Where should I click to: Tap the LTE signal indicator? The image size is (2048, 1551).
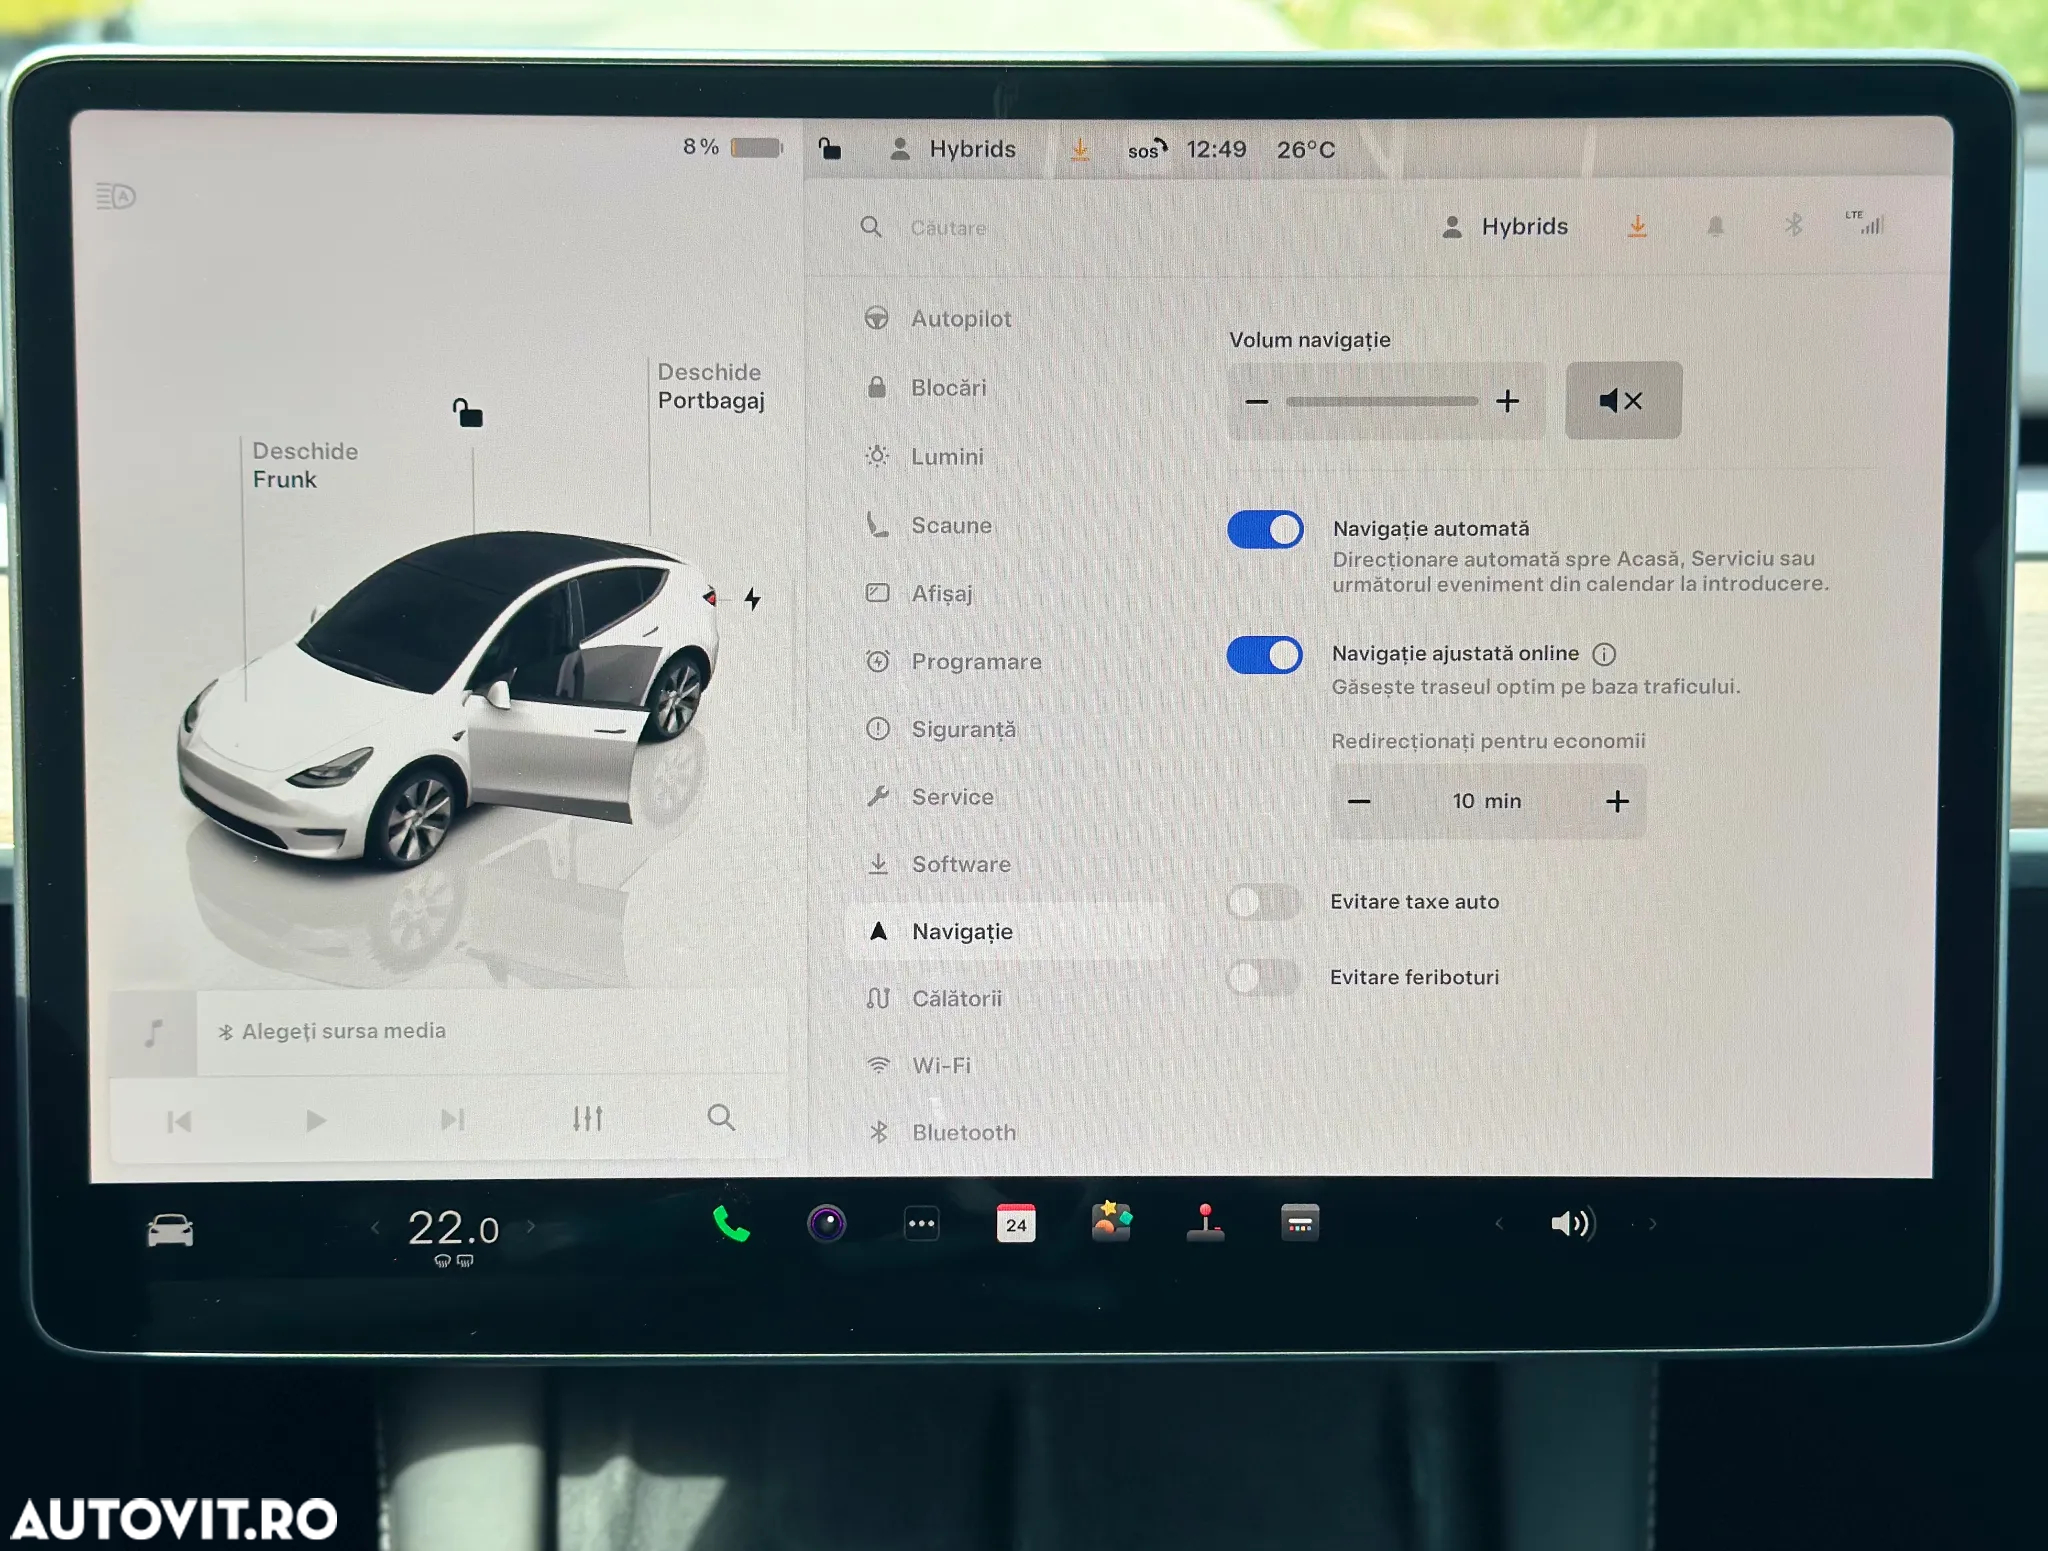[x=1866, y=222]
